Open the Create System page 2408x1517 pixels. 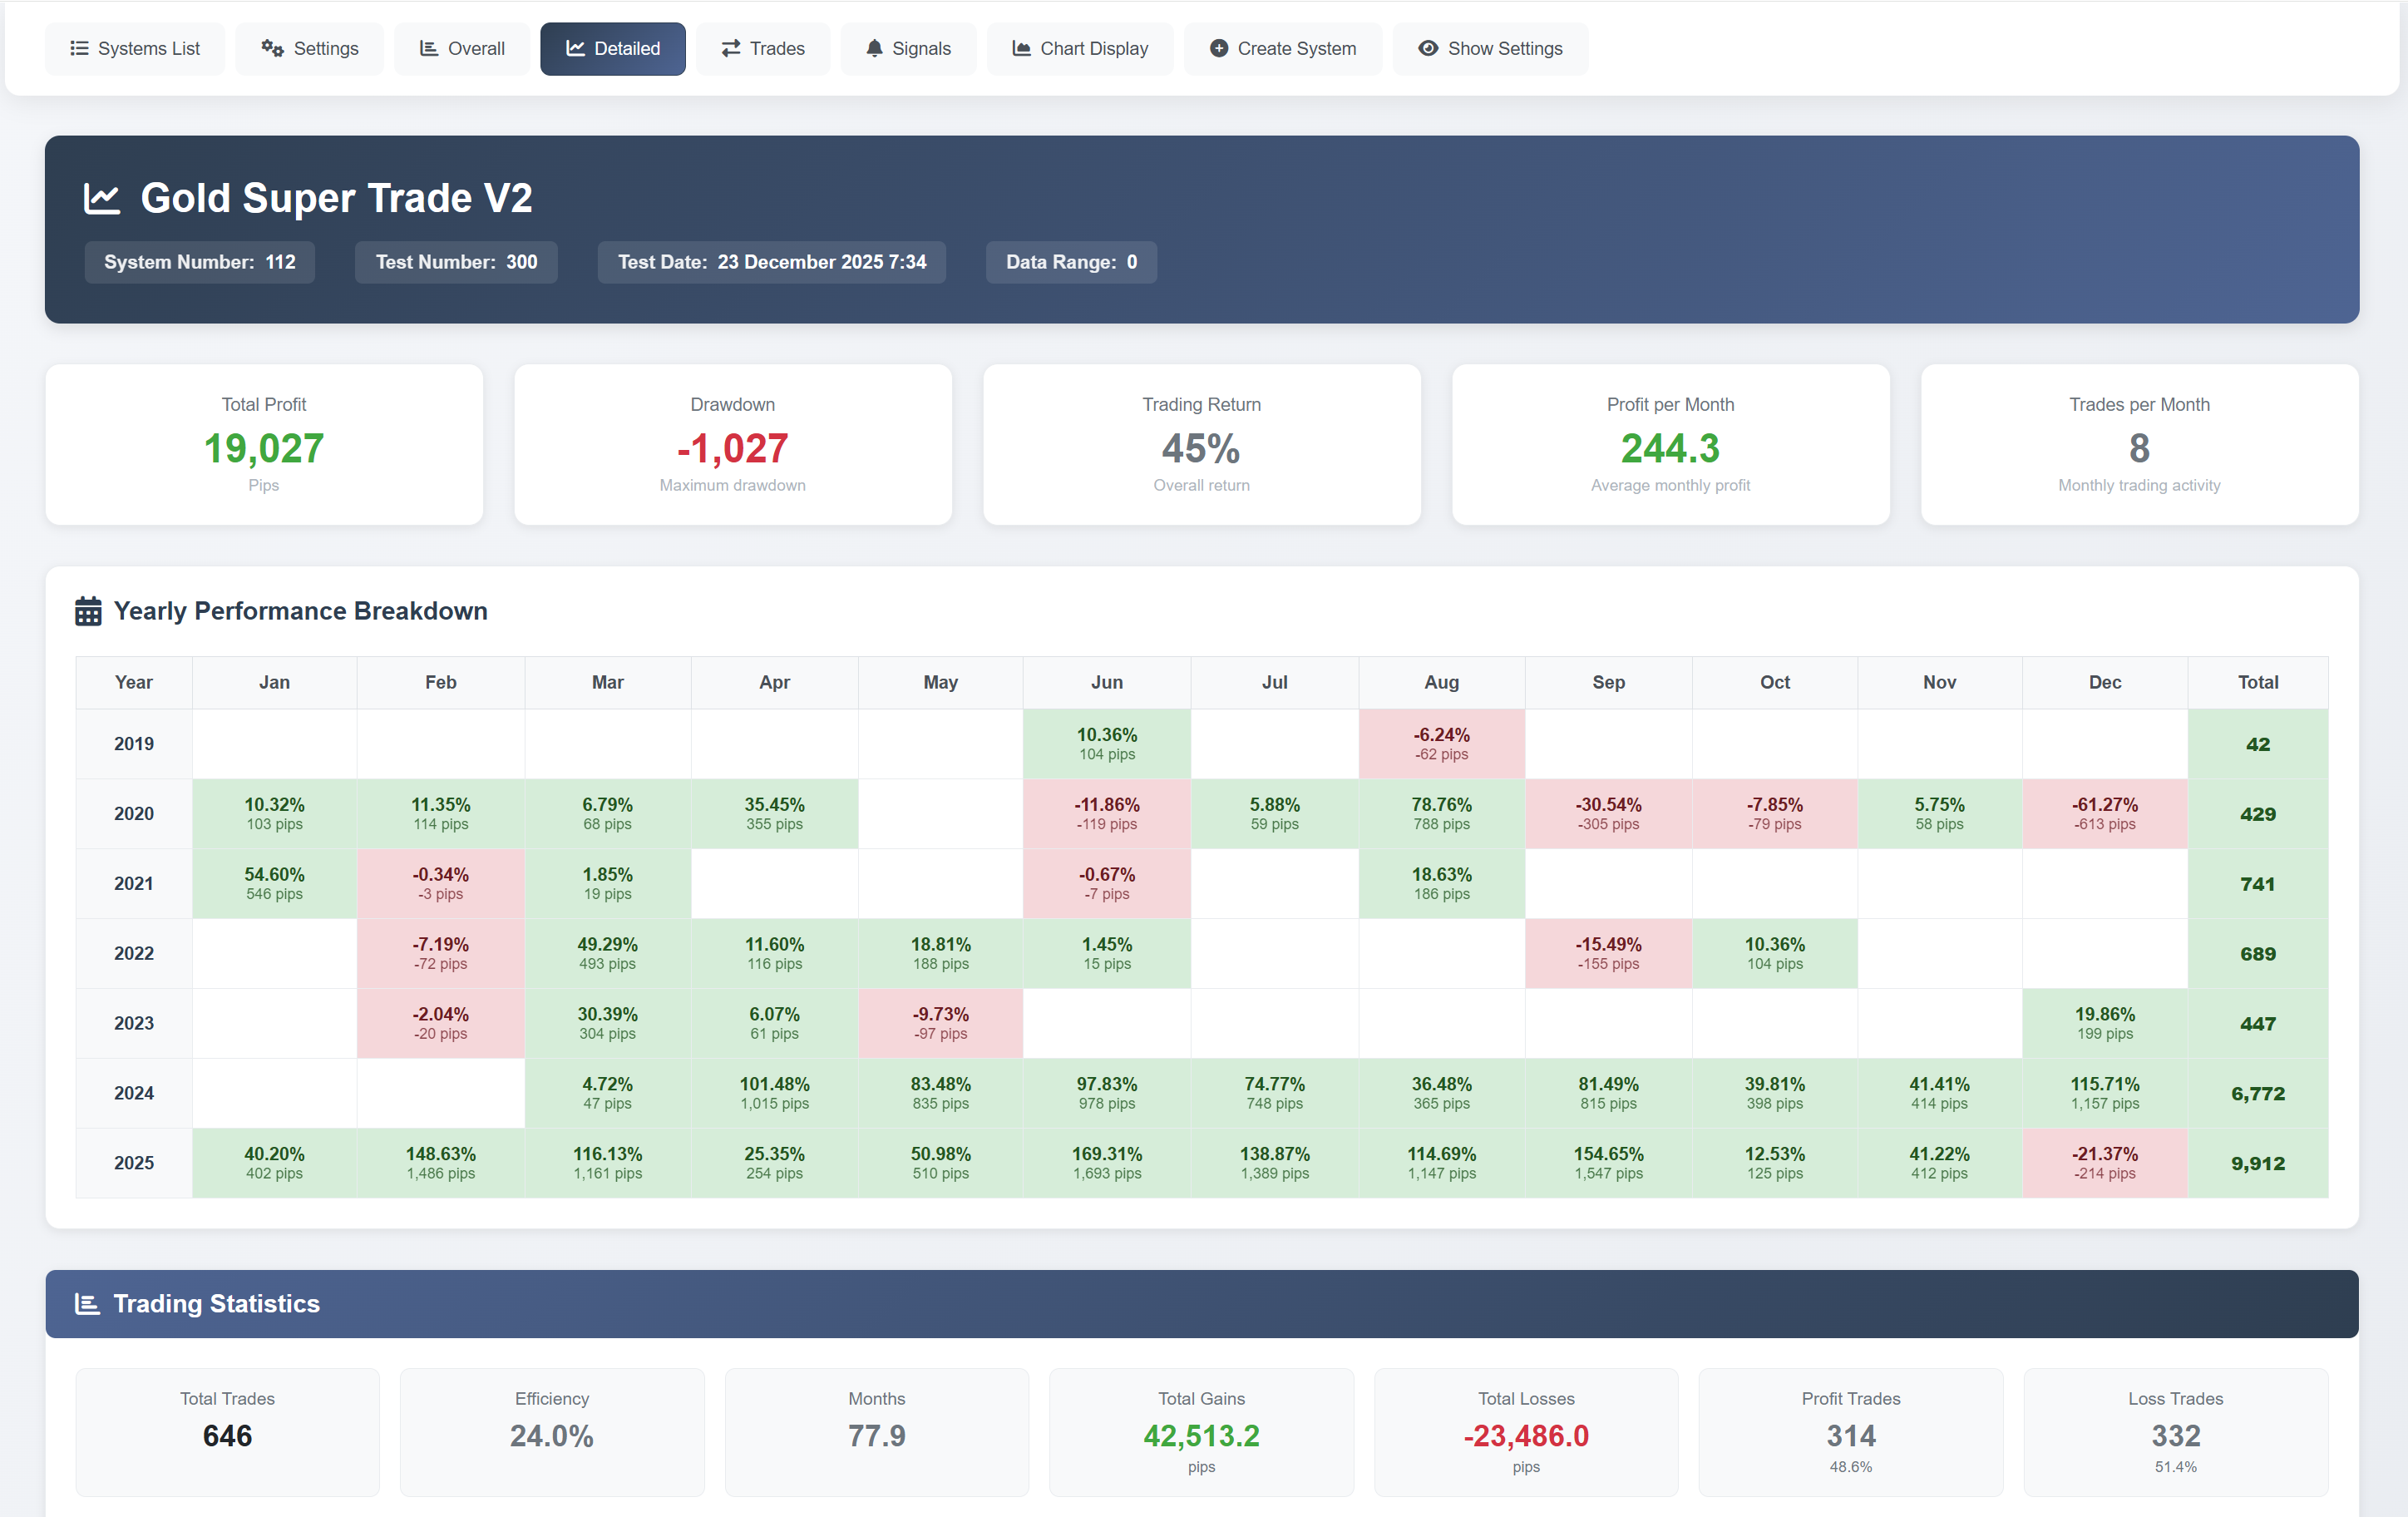pyautogui.click(x=1282, y=48)
